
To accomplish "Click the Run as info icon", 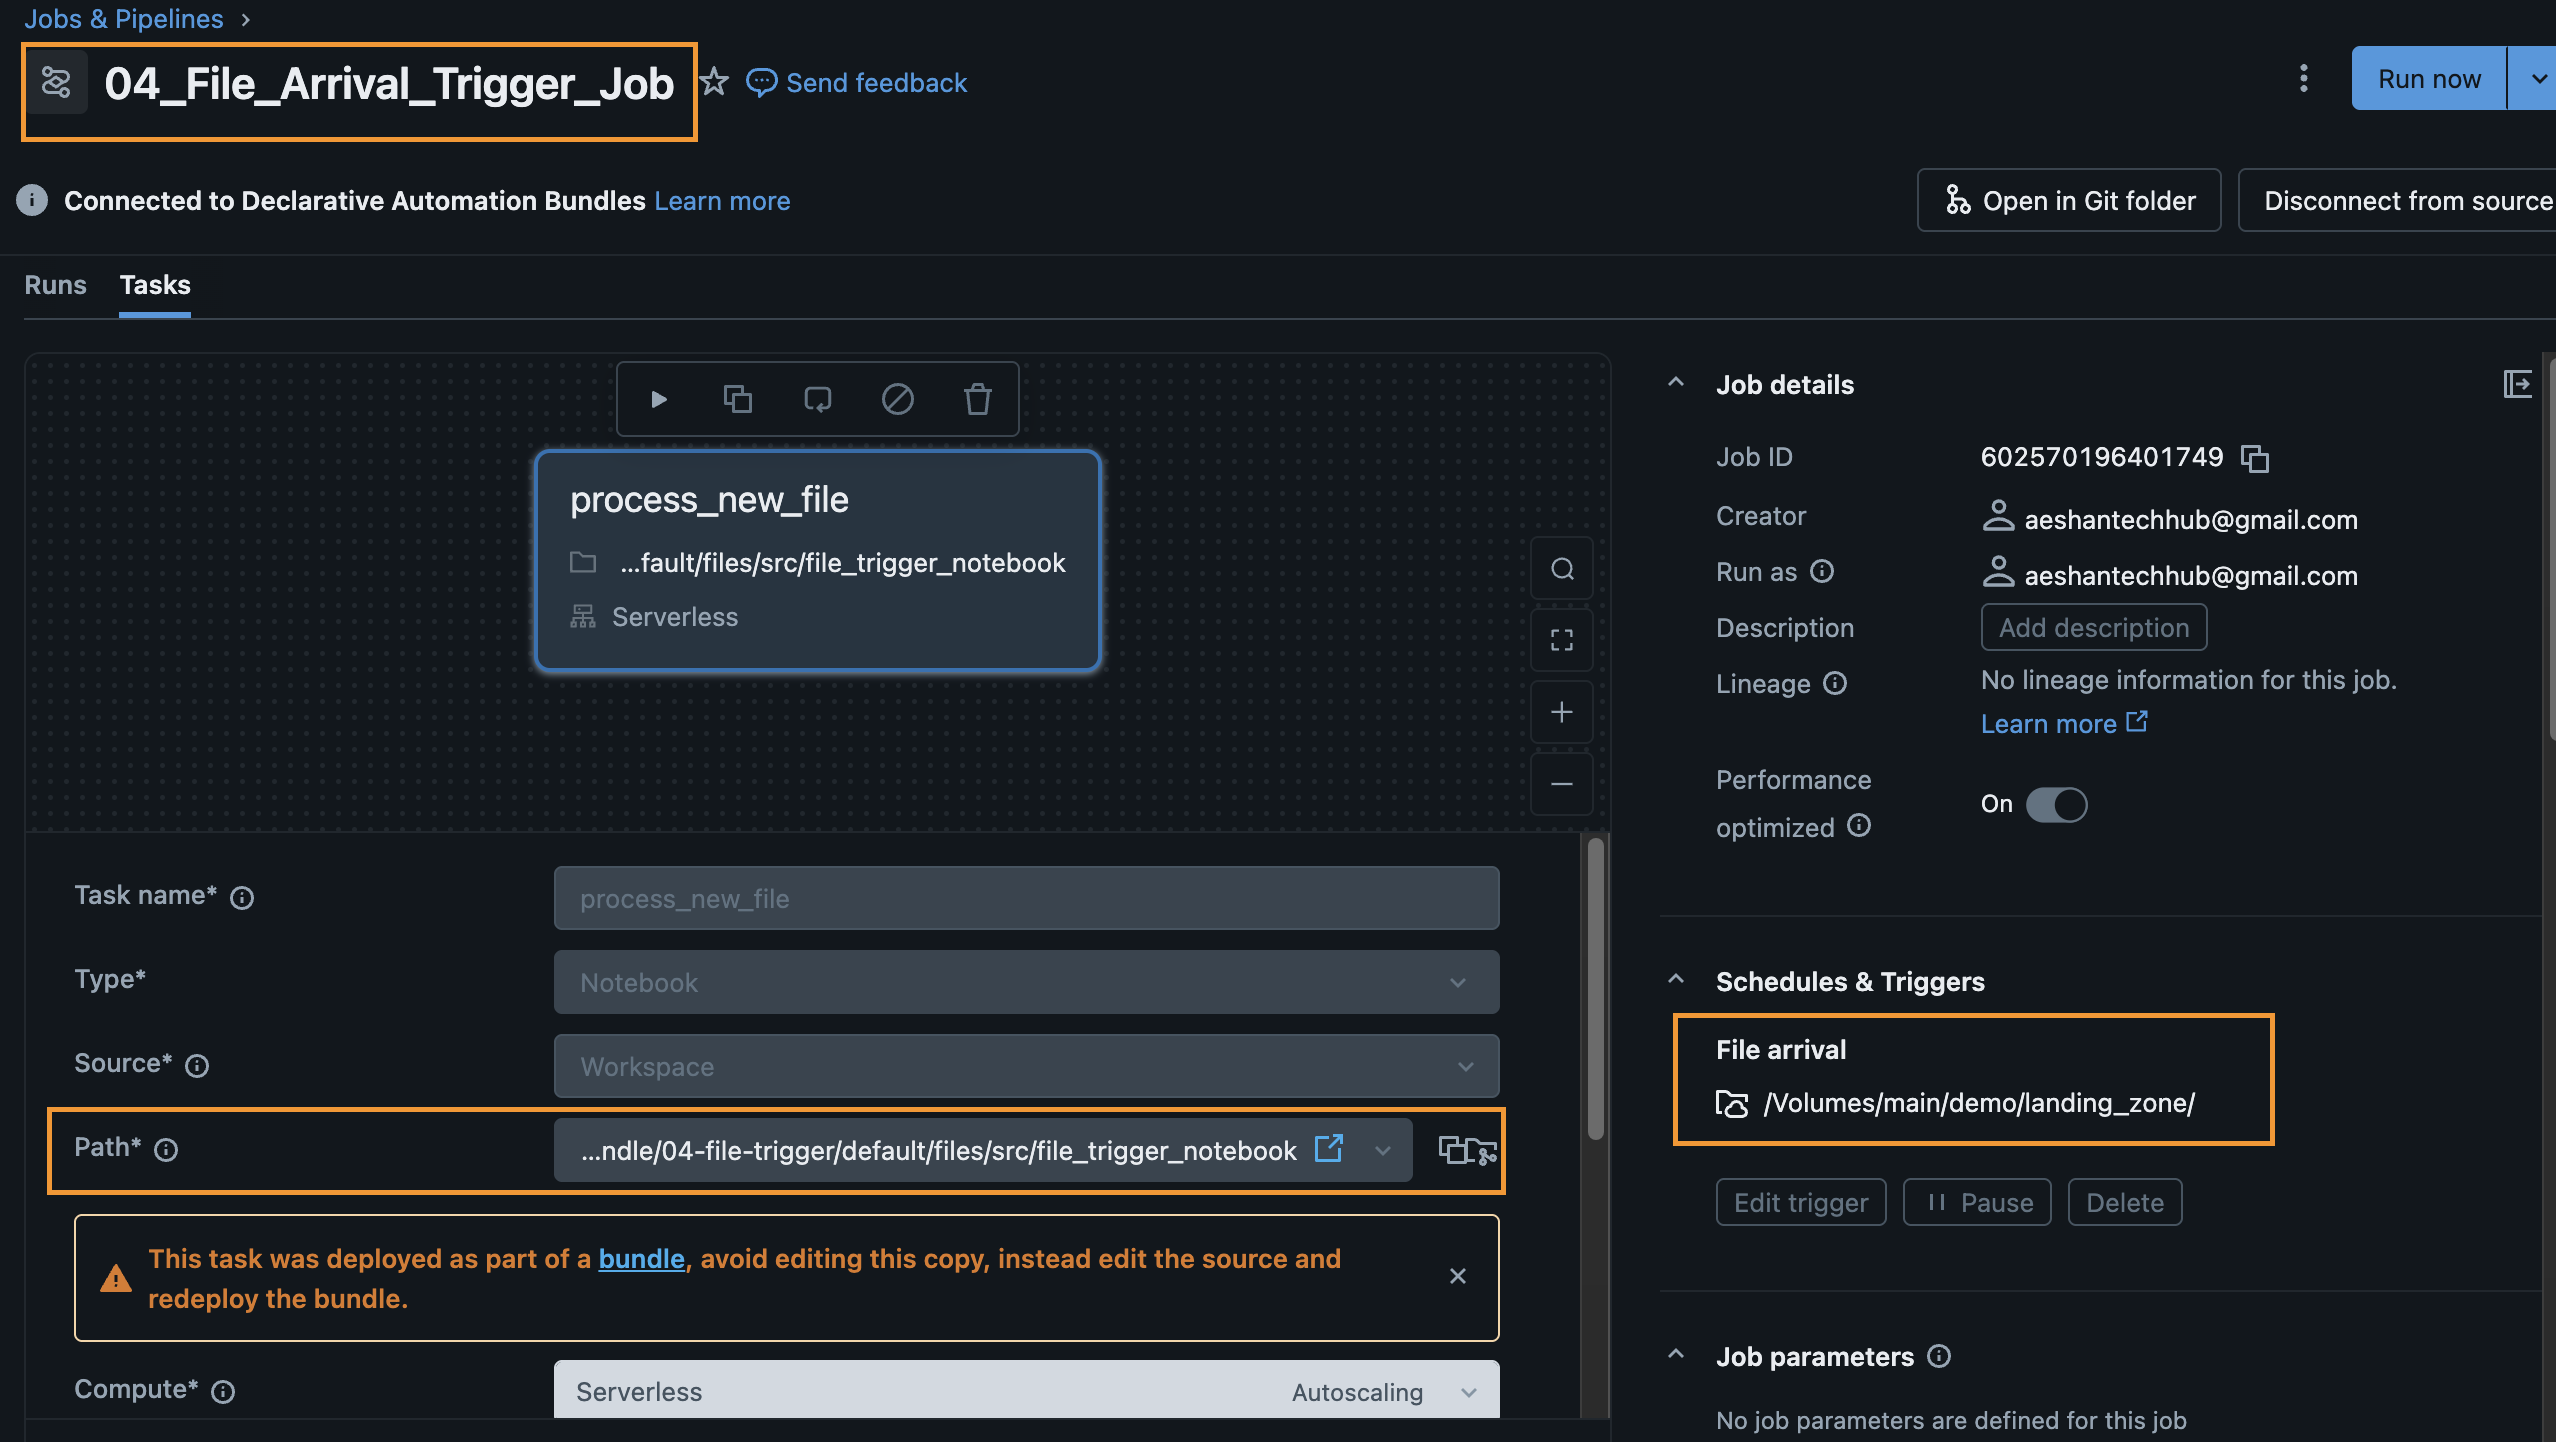I will point(1823,571).
